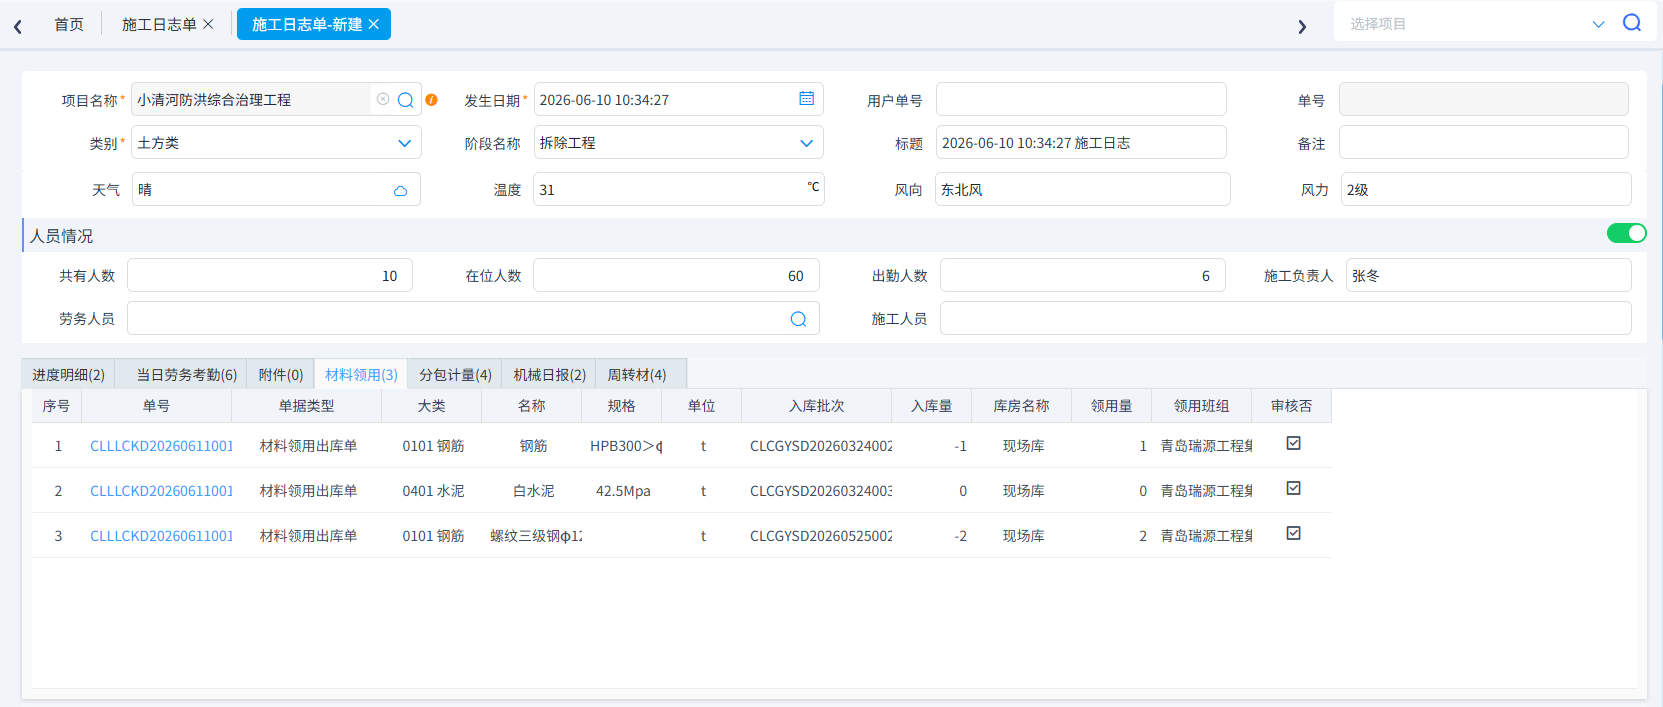Open the 机械日报(2) tab
The height and width of the screenshot is (707, 1663).
click(549, 374)
